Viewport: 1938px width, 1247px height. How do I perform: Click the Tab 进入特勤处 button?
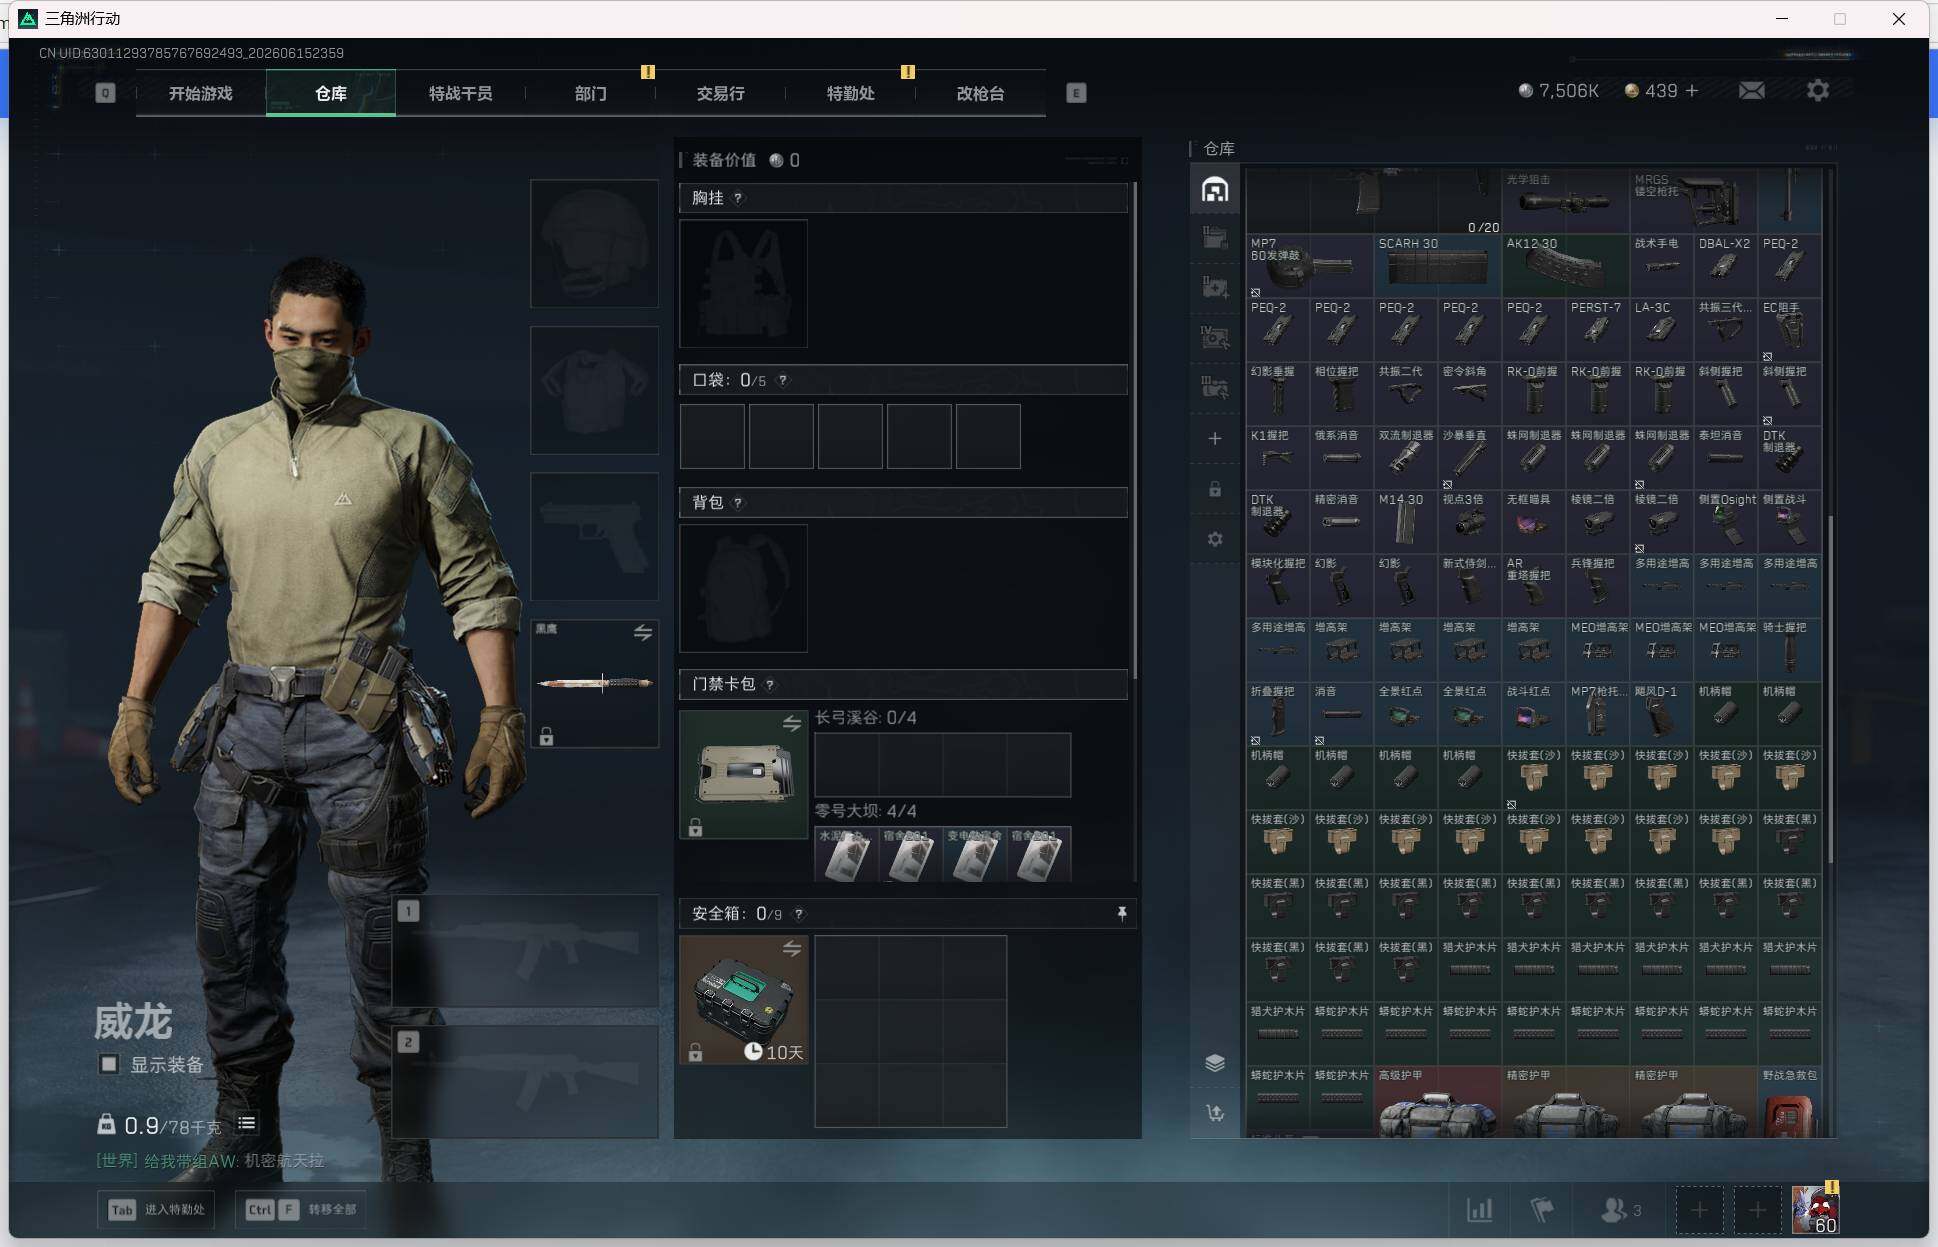coord(157,1209)
